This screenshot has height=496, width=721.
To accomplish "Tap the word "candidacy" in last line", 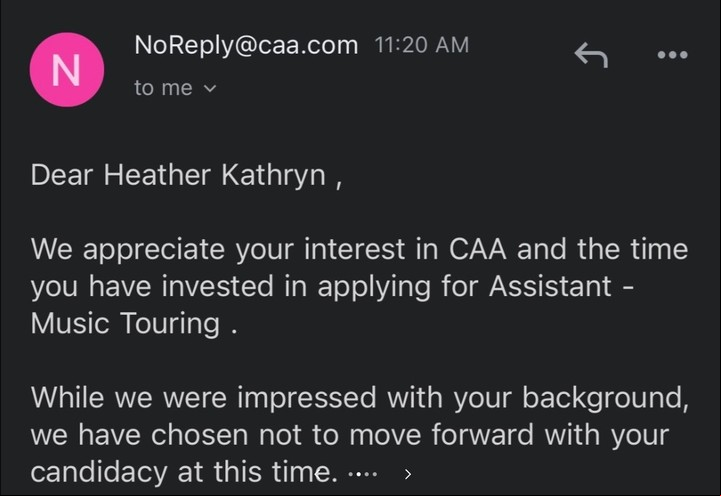I will pyautogui.click(x=99, y=472).
